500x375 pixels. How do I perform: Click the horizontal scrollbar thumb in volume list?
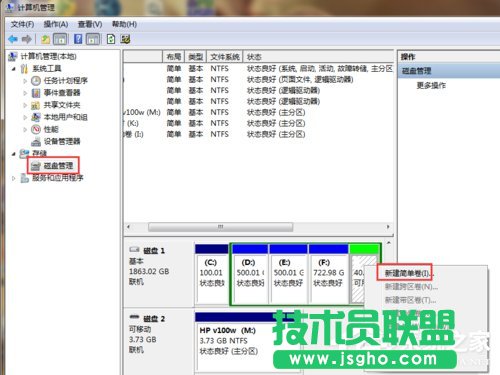coord(221,227)
